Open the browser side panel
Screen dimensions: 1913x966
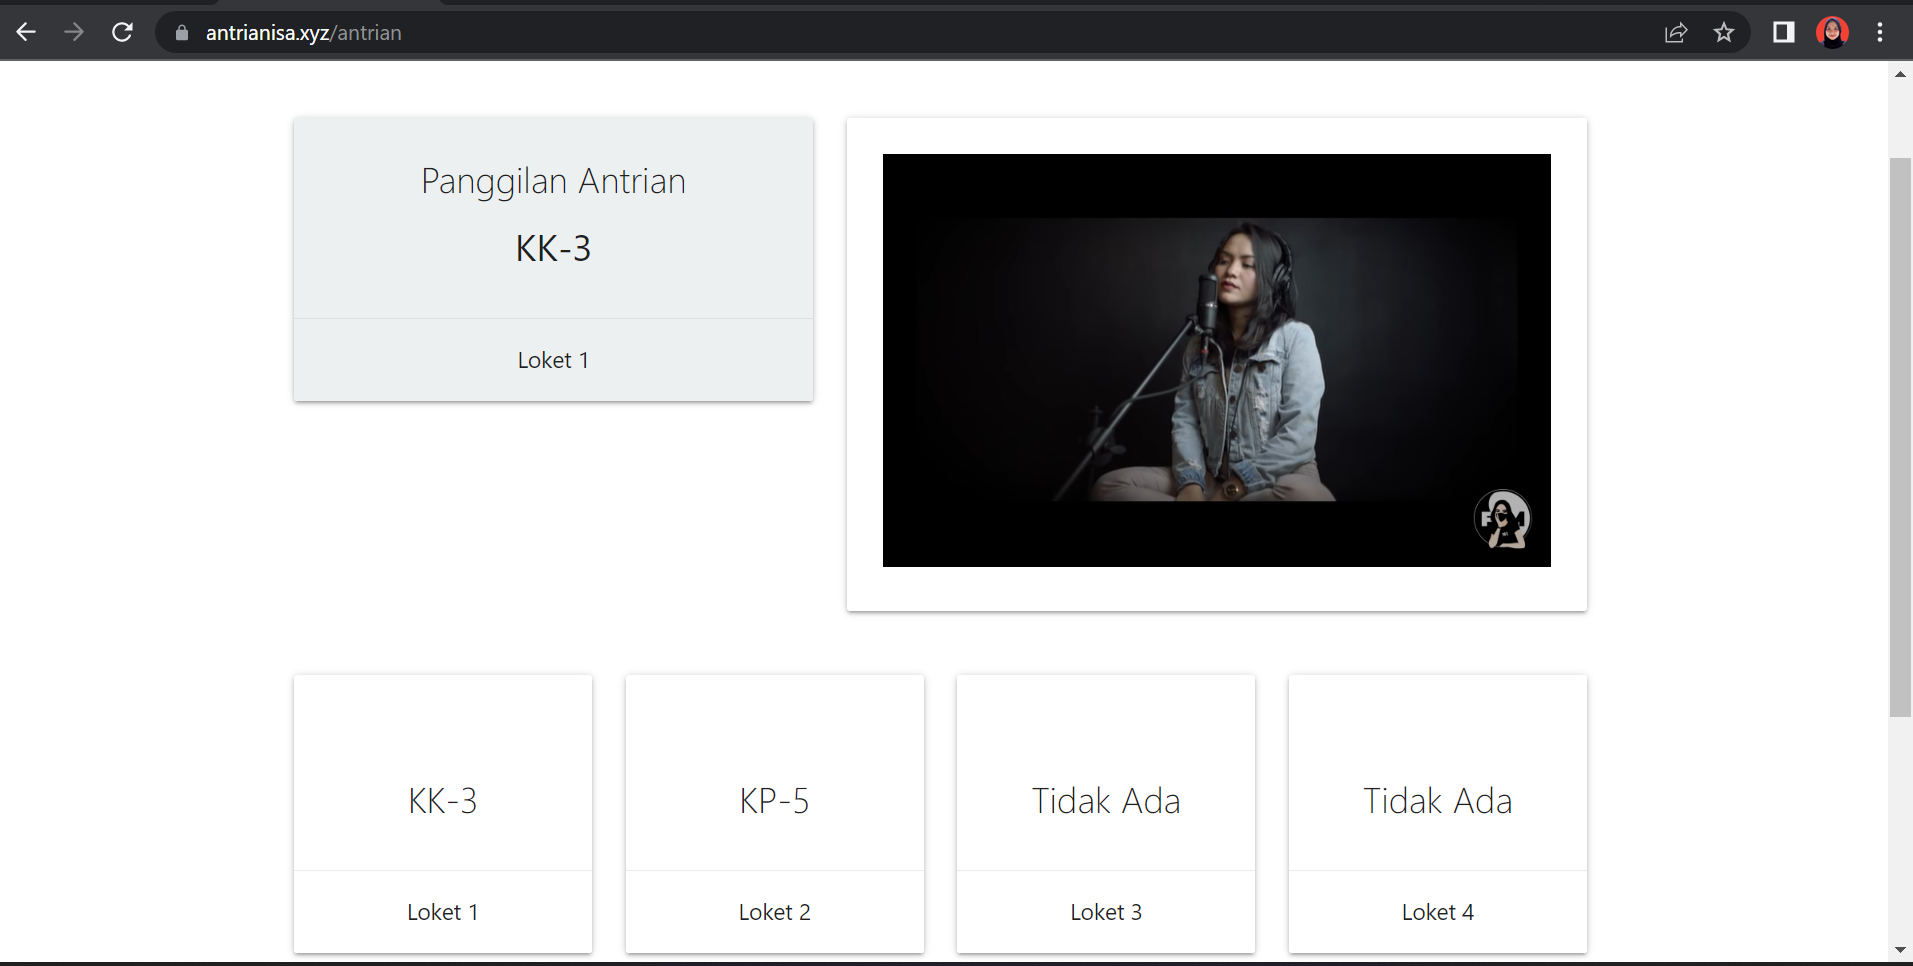(x=1784, y=33)
